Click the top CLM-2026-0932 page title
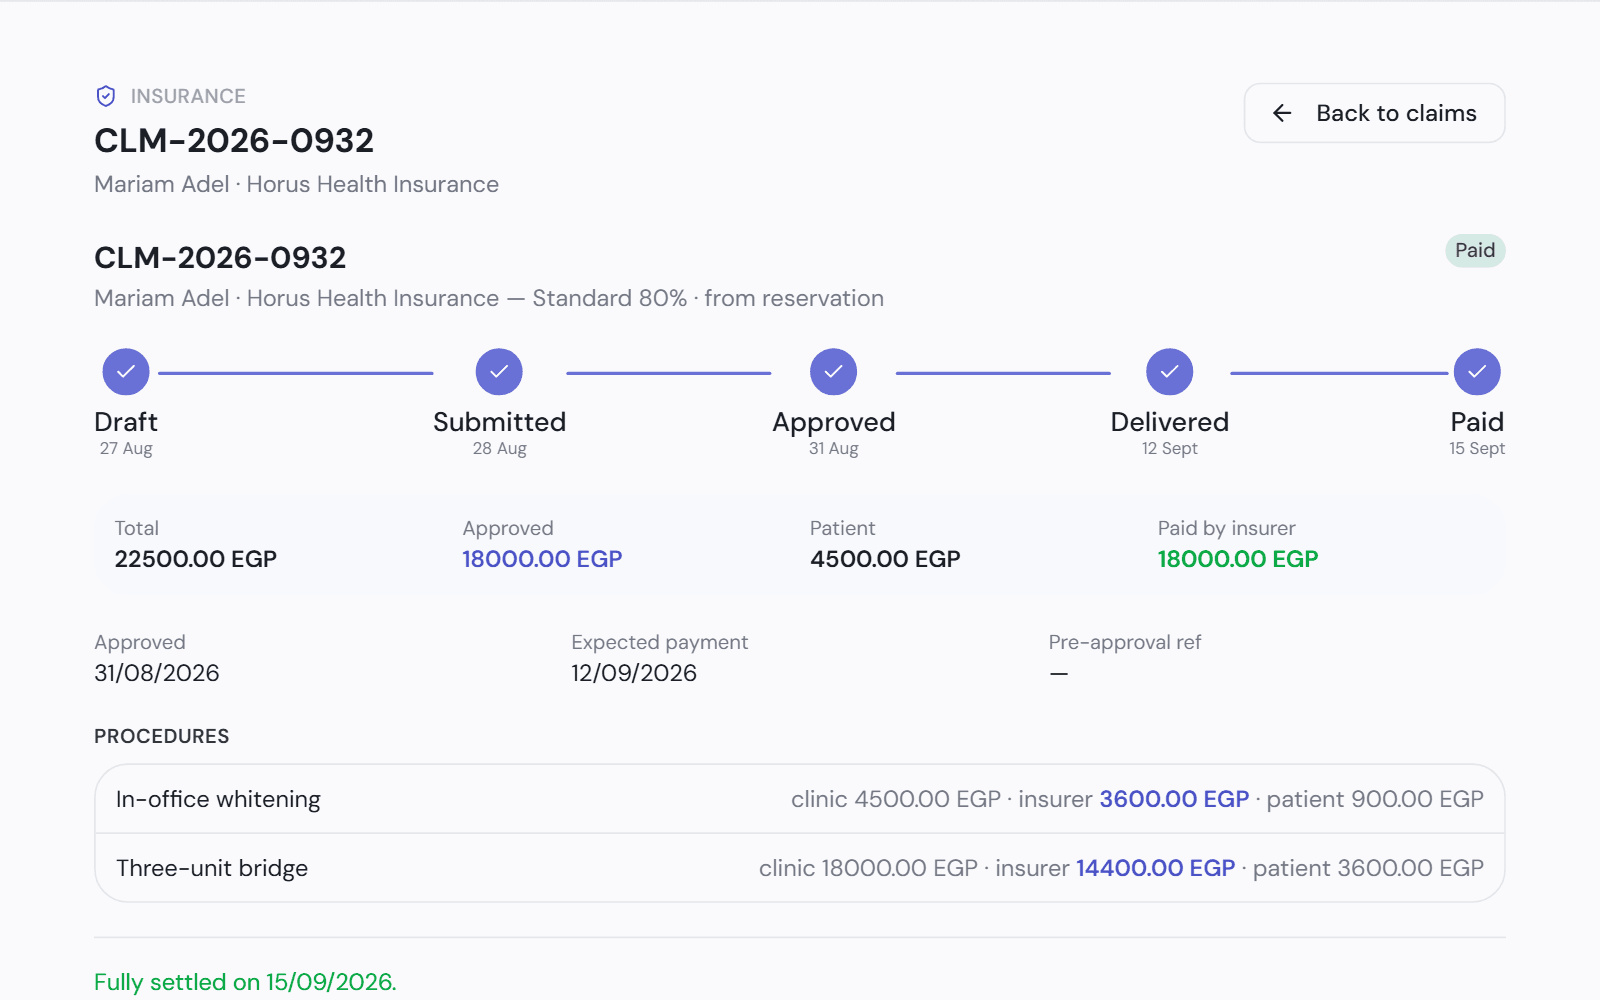This screenshot has width=1600, height=1000. pos(234,140)
